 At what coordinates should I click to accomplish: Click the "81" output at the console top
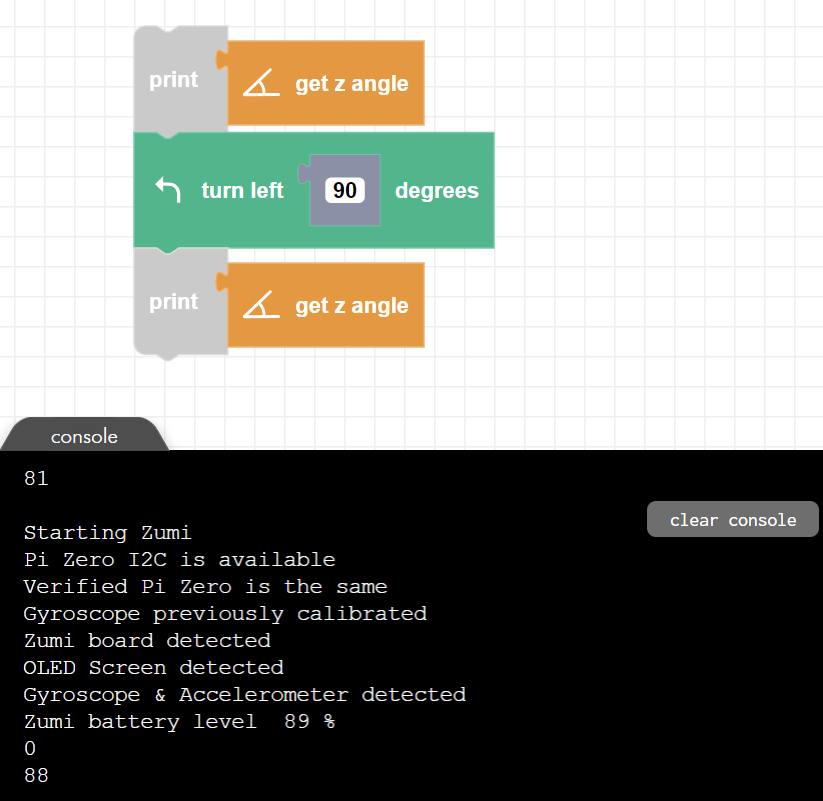[36, 479]
